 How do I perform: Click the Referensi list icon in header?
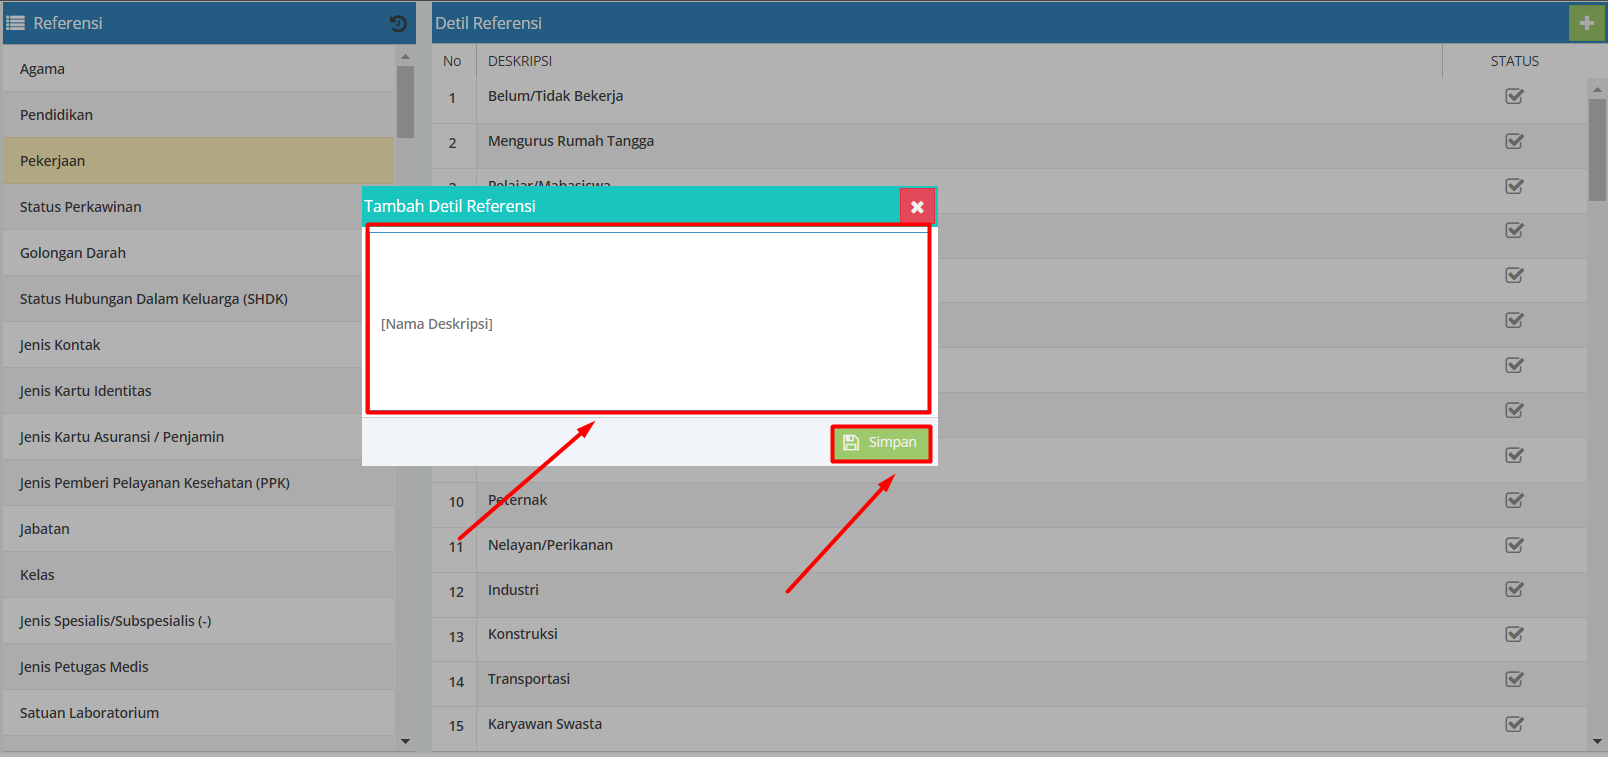[16, 23]
